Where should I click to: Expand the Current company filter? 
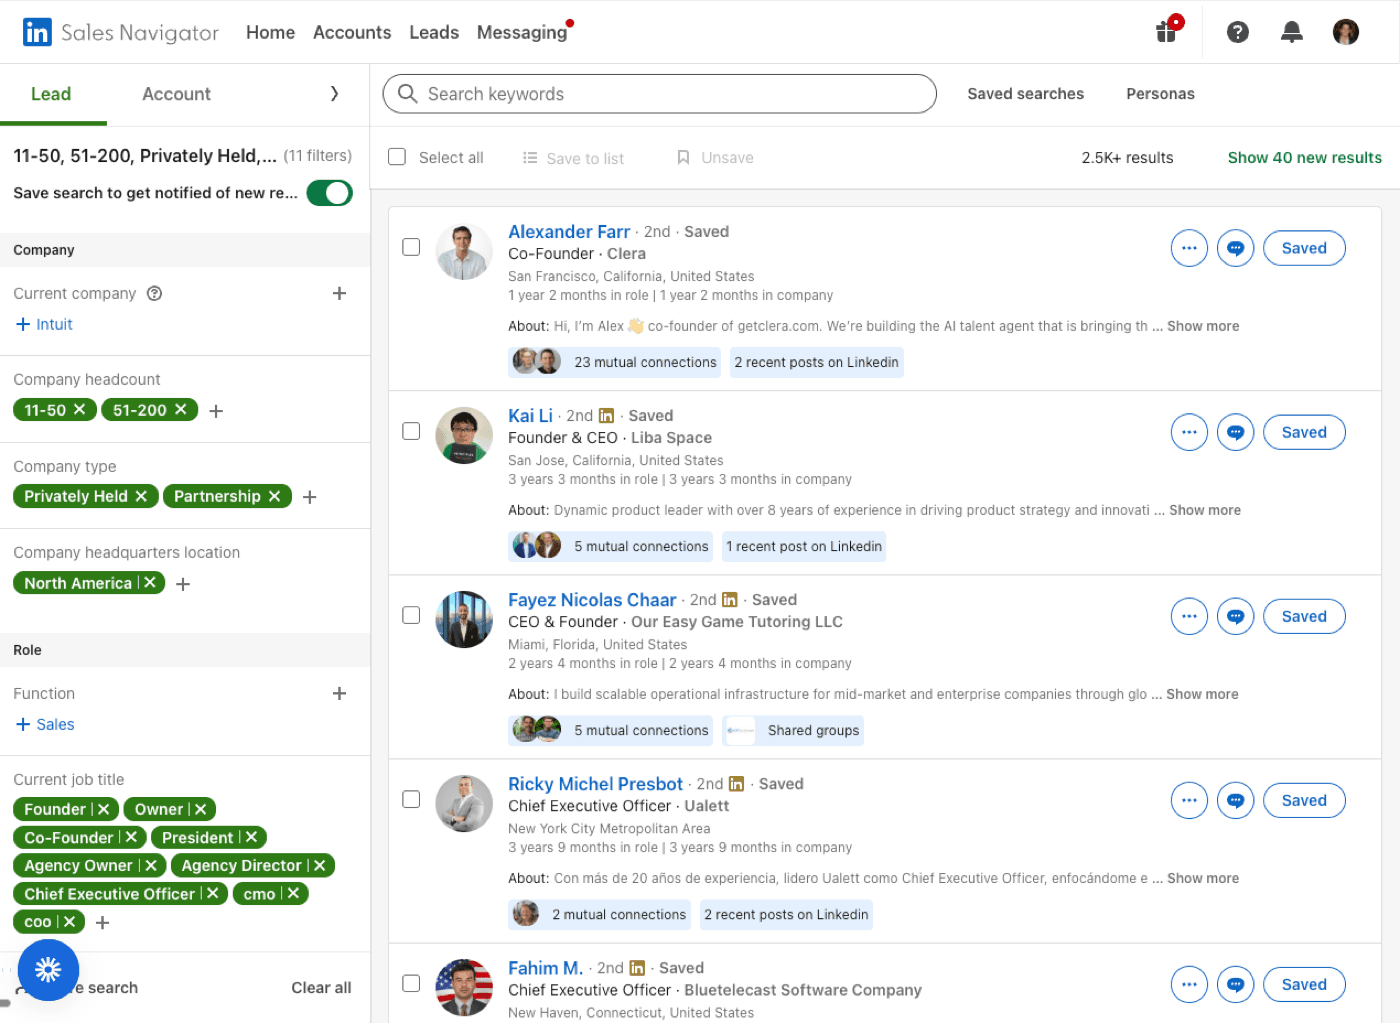coord(339,293)
